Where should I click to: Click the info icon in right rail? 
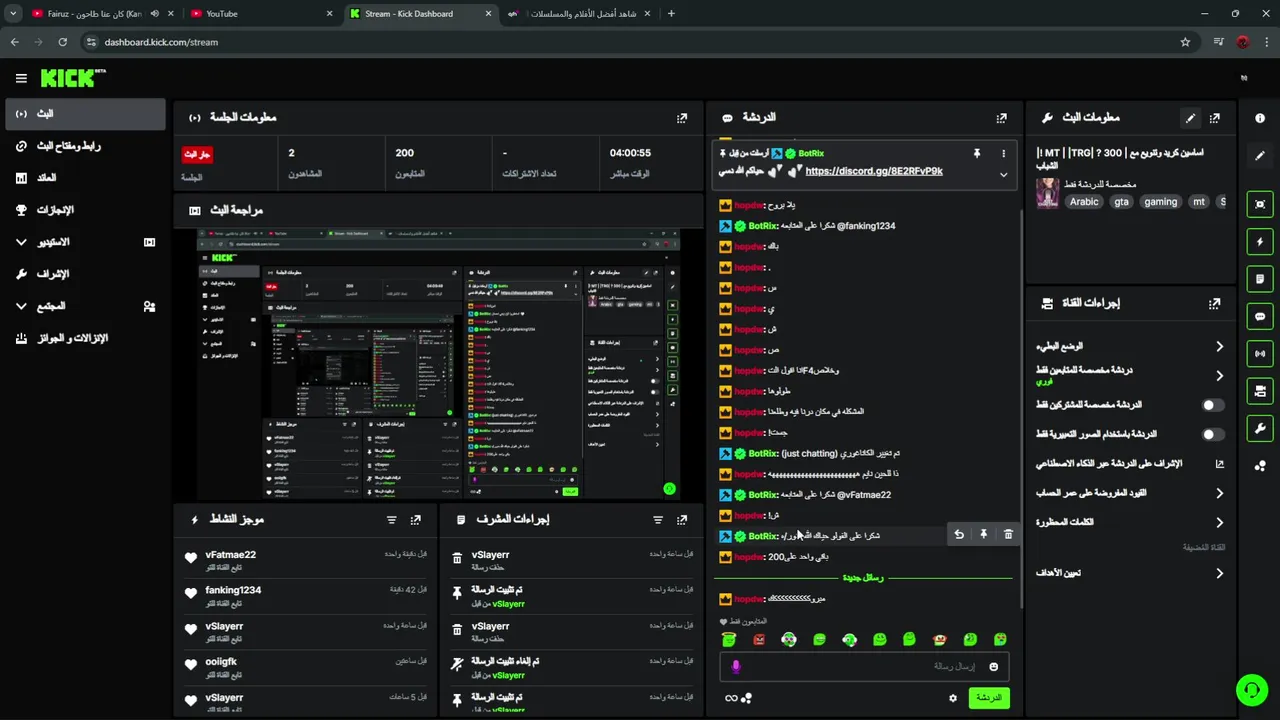tap(1259, 118)
